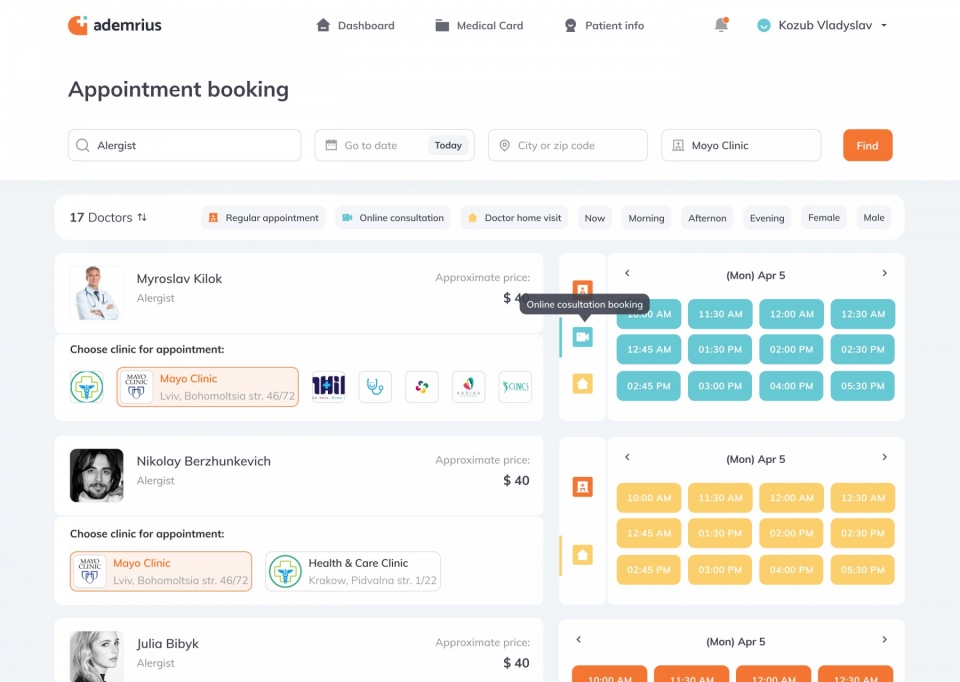Click the sort icon beside 17 Doctors
Image resolution: width=960 pixels, height=682 pixels.
tap(142, 217)
